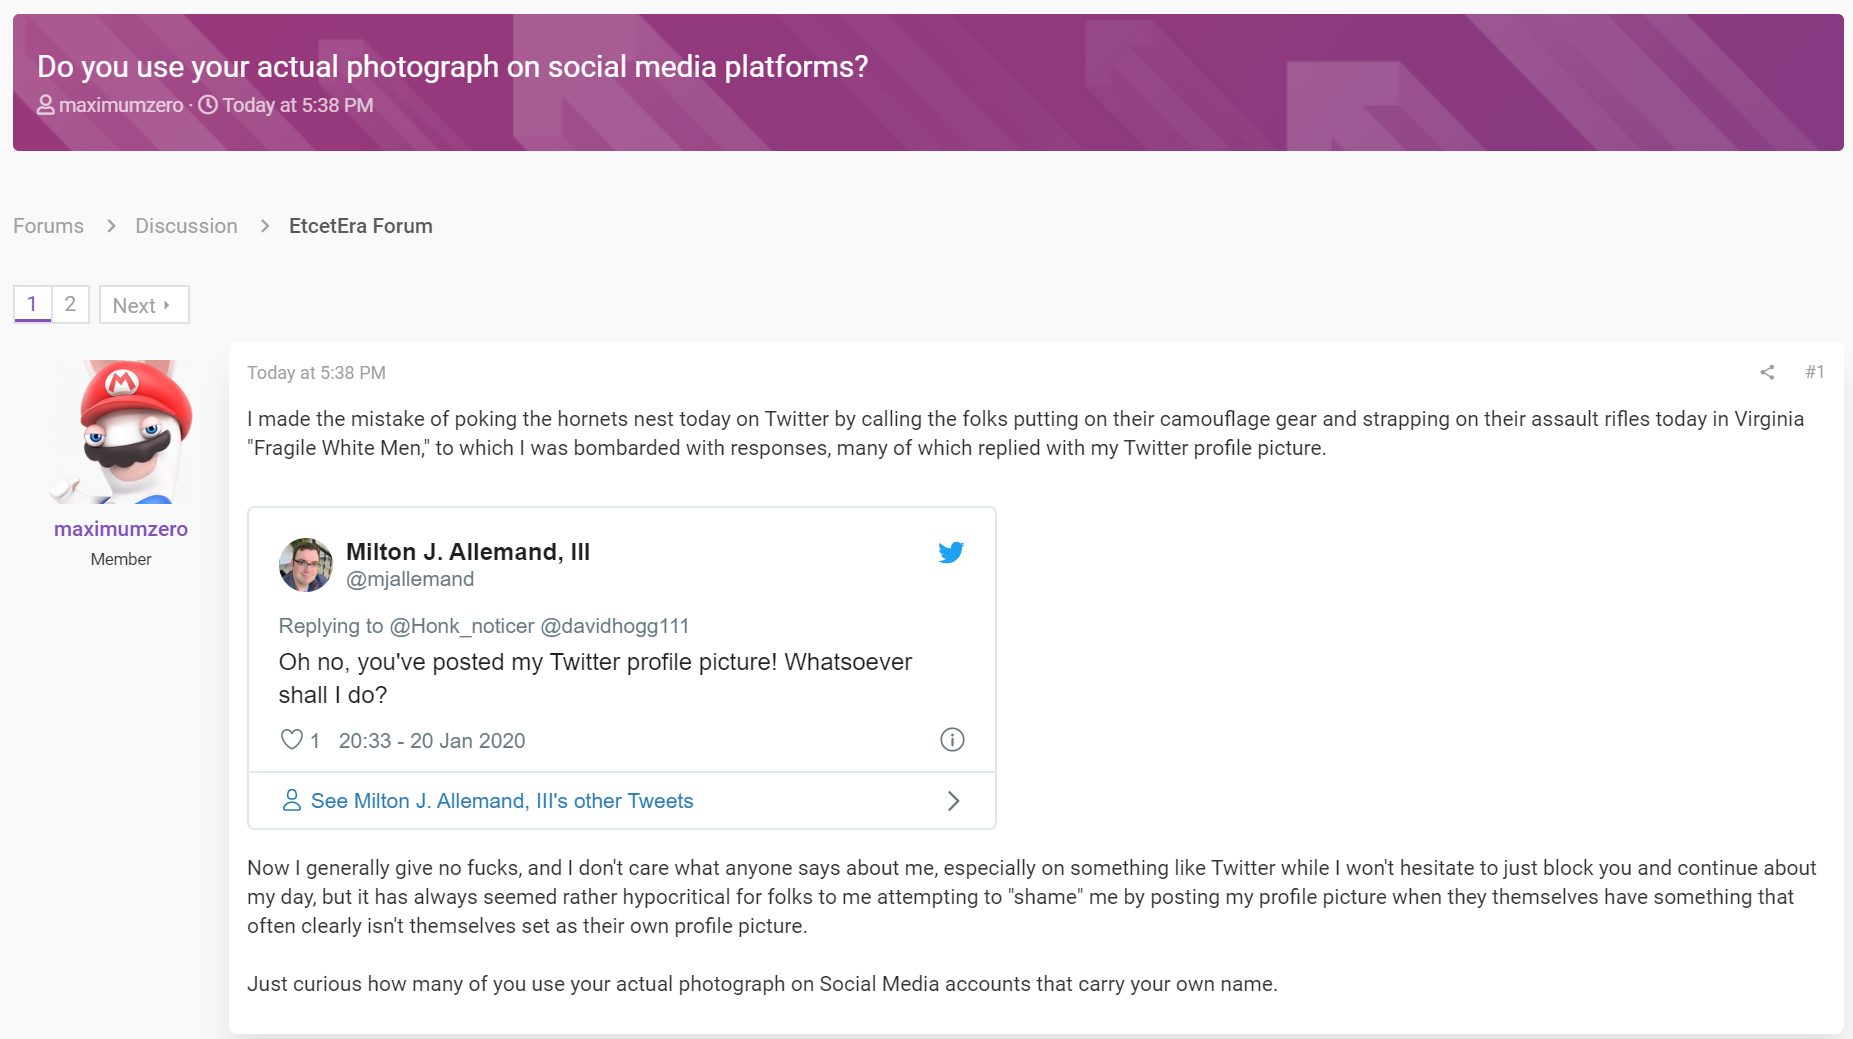Open the EtcetEra Forum breadcrumb
1853x1039 pixels.
click(x=361, y=226)
